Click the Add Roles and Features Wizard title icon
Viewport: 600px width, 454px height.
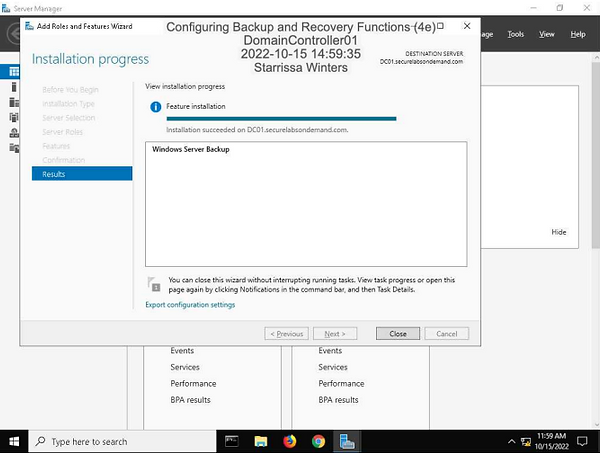[29, 26]
